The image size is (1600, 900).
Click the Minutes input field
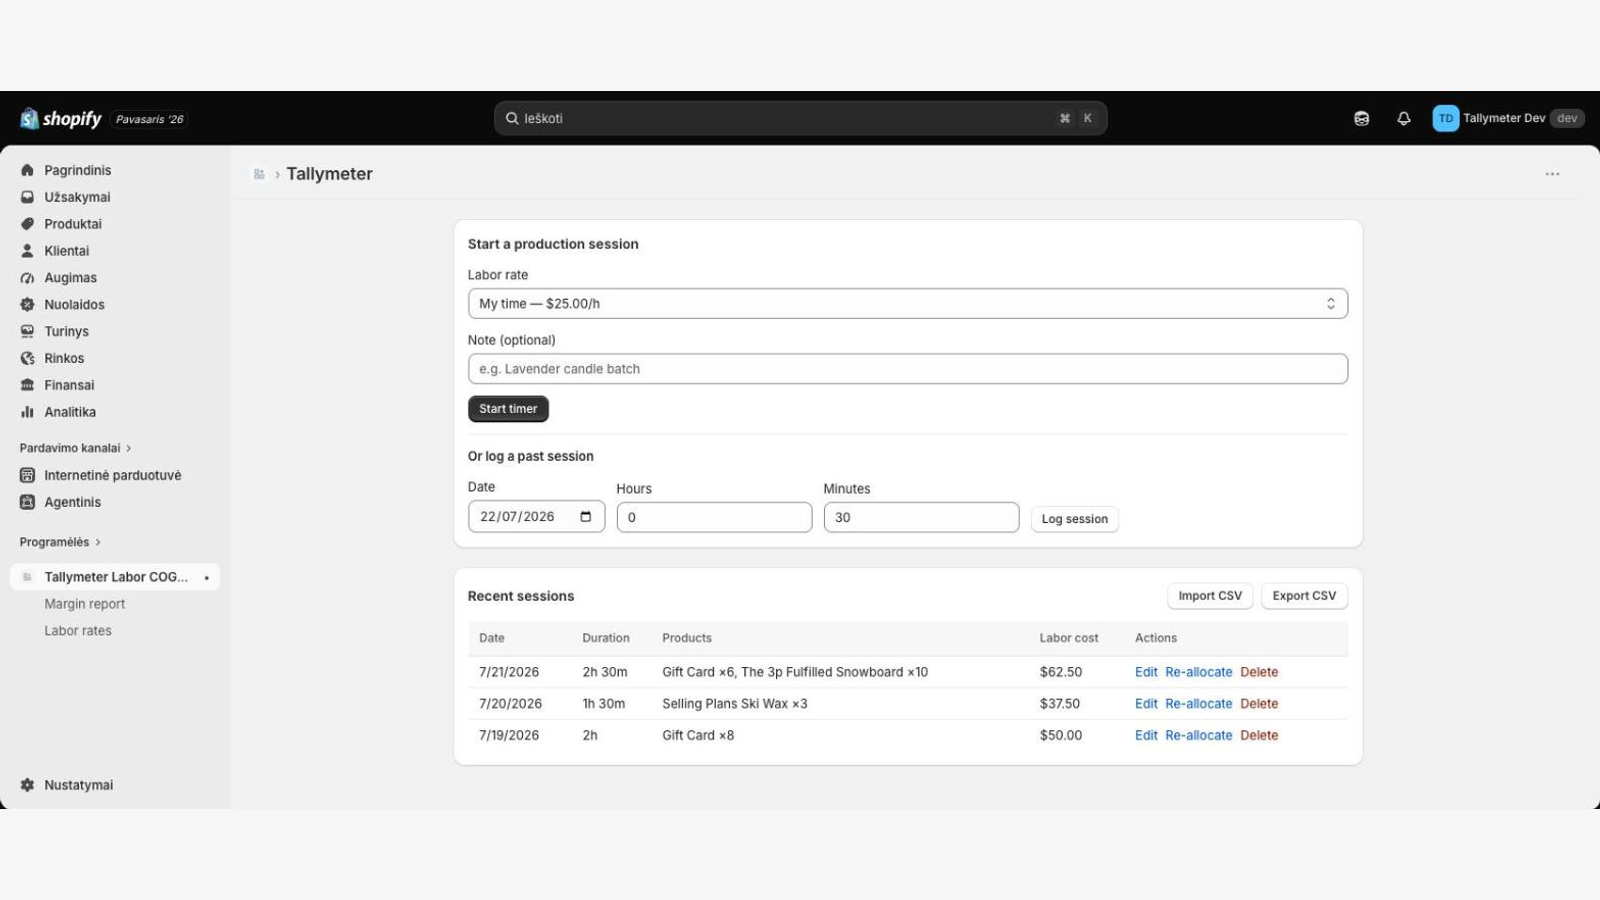[x=921, y=517]
